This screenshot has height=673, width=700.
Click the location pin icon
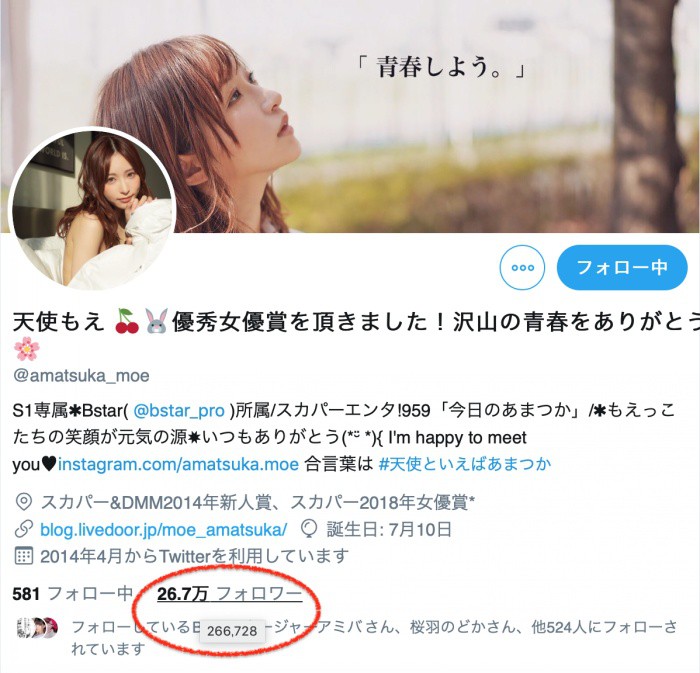pyautogui.click(x=23, y=503)
